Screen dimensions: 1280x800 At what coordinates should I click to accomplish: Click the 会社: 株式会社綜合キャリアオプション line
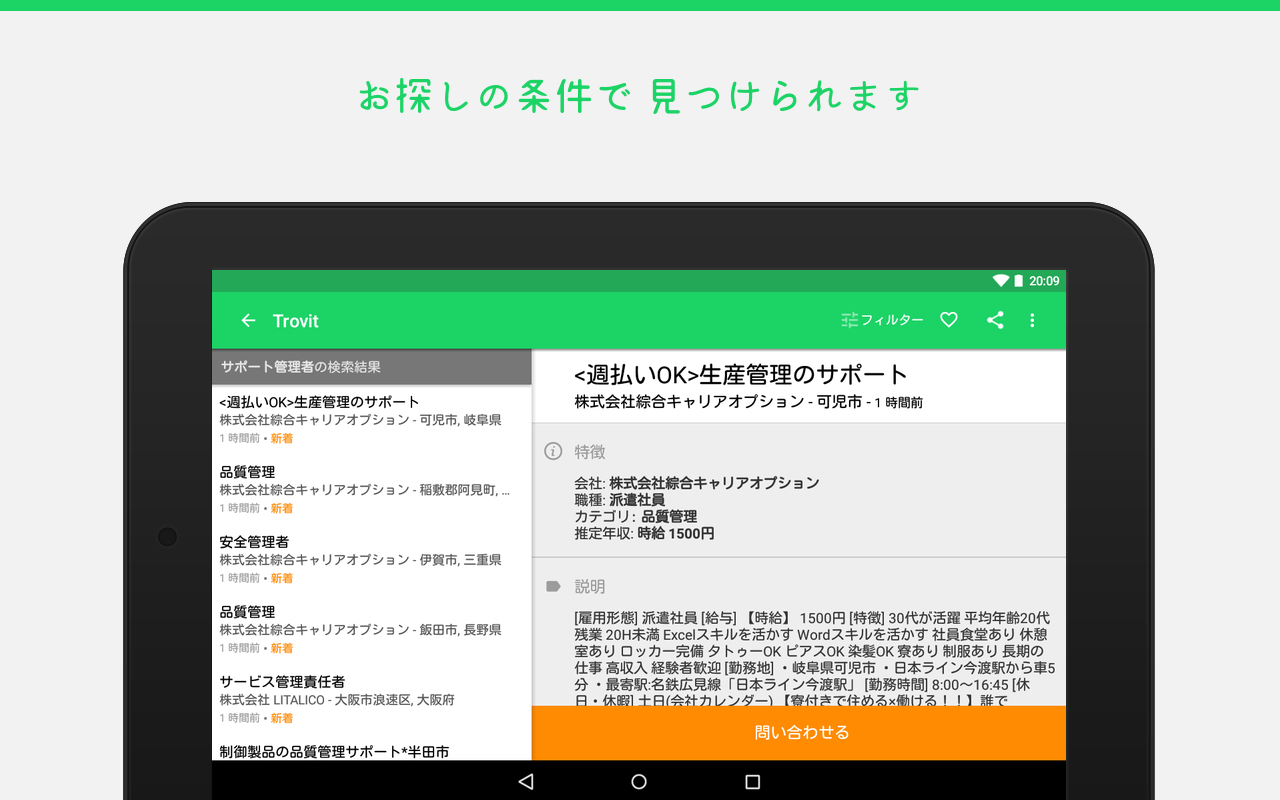[x=697, y=483]
